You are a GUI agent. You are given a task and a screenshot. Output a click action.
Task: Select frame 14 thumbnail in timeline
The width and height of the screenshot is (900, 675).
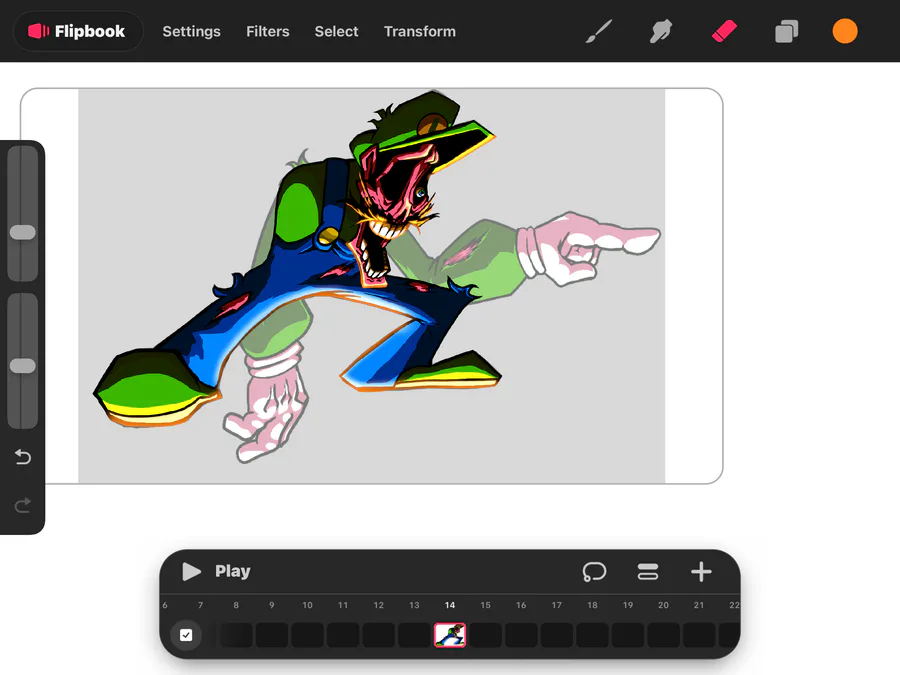(x=450, y=635)
